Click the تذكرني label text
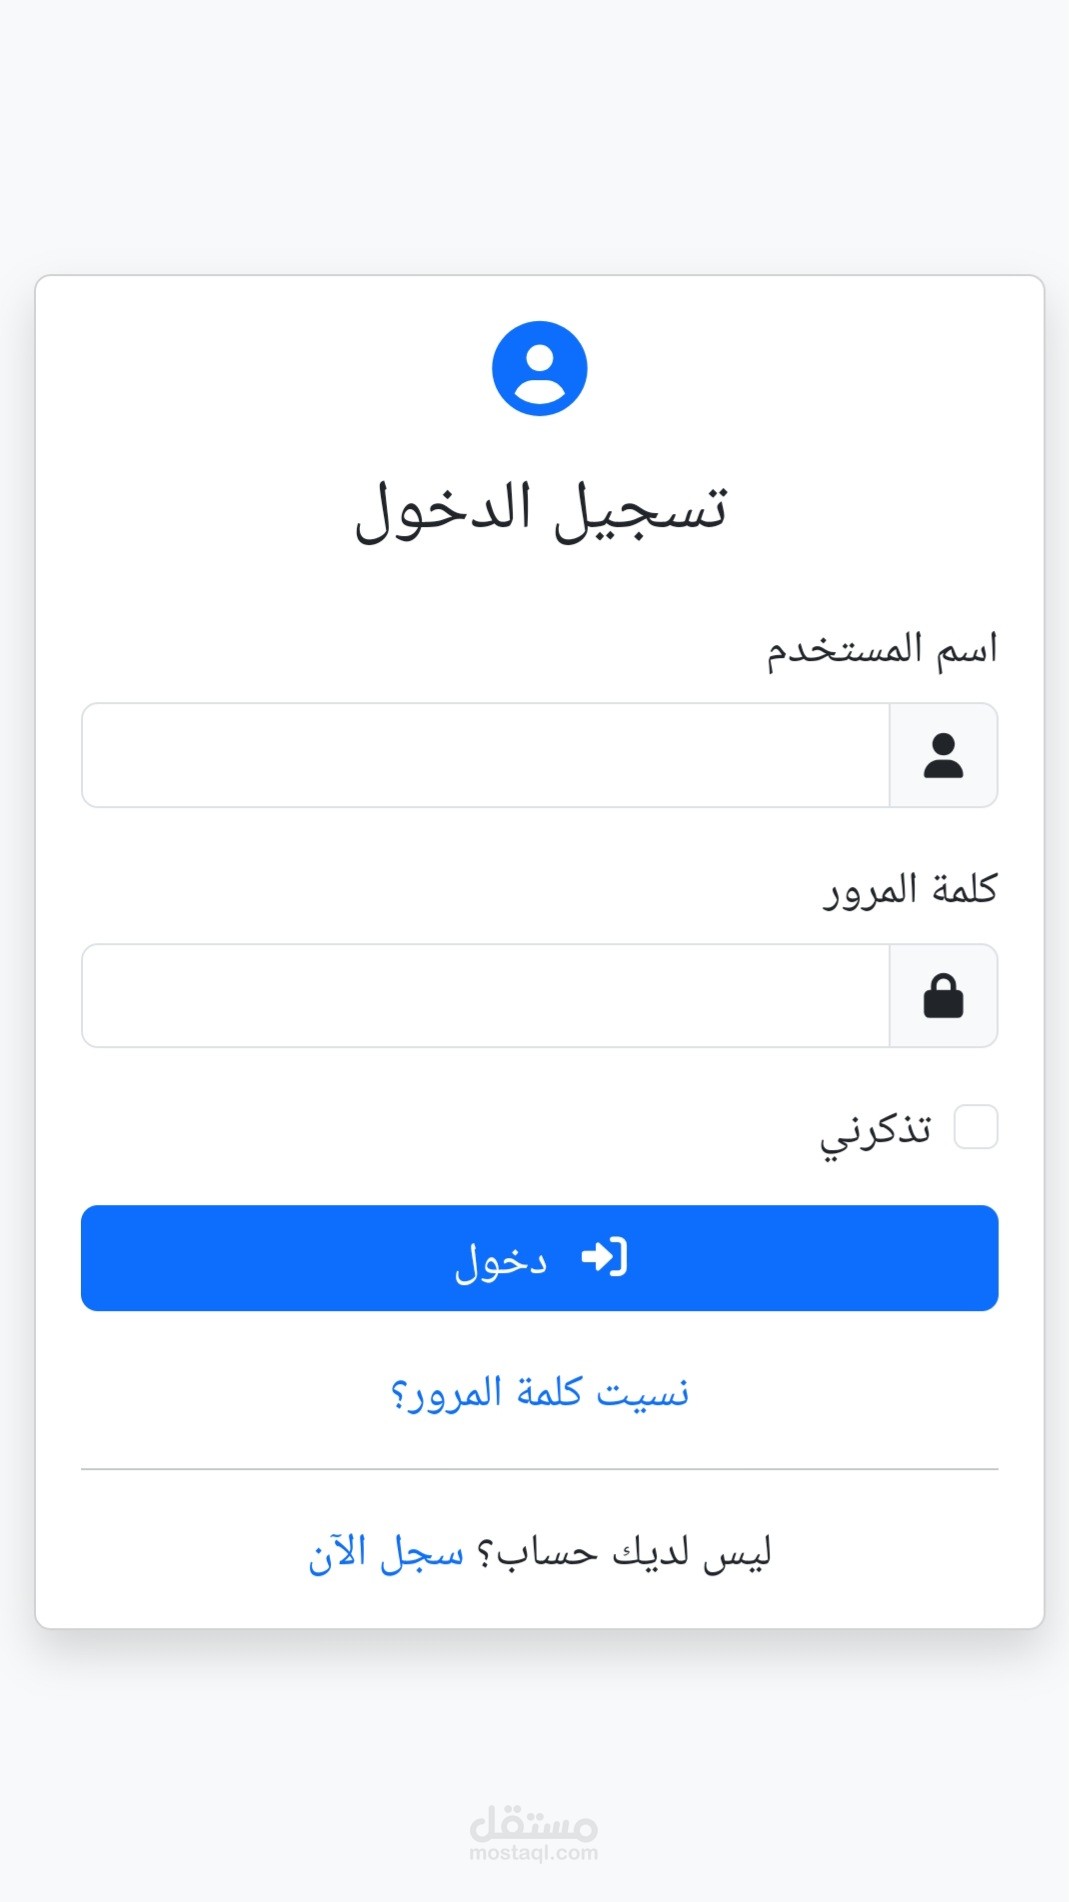 coord(876,1130)
